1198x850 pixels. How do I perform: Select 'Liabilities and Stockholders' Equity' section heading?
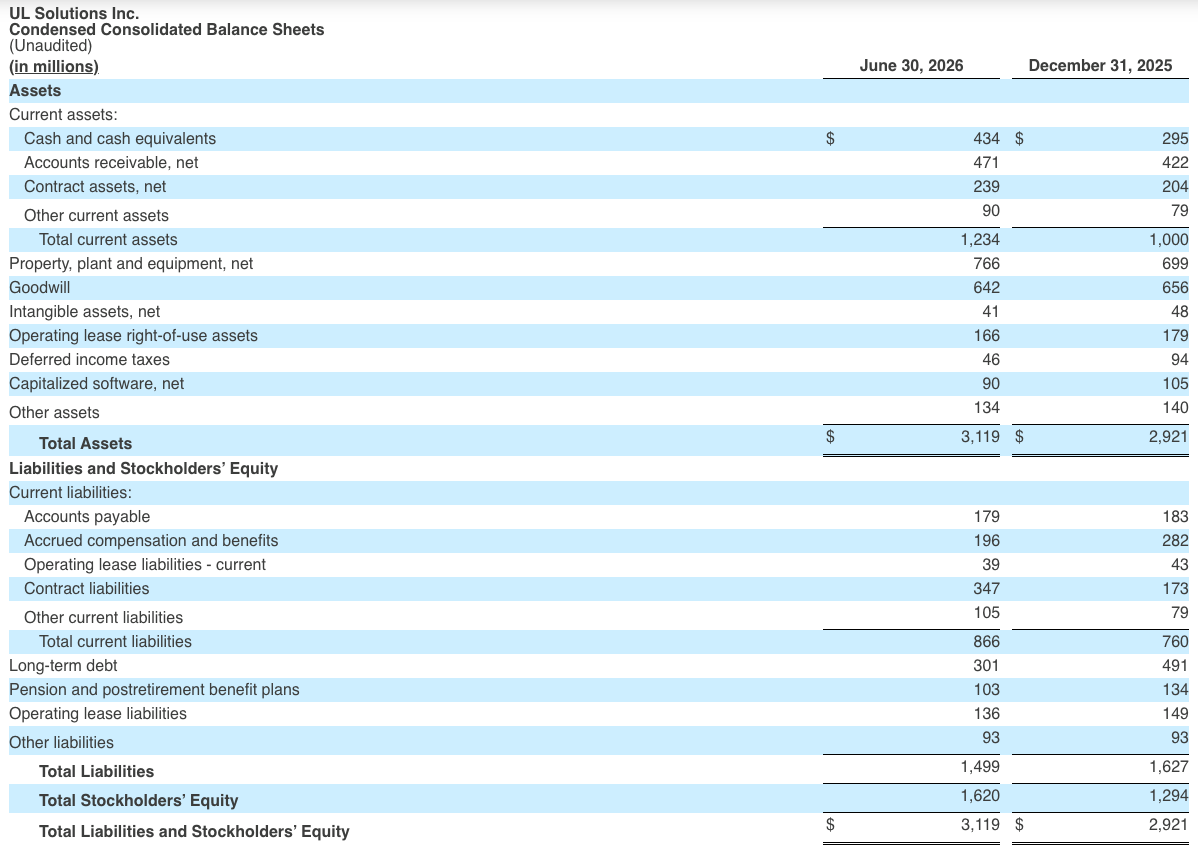pyautogui.click(x=144, y=469)
